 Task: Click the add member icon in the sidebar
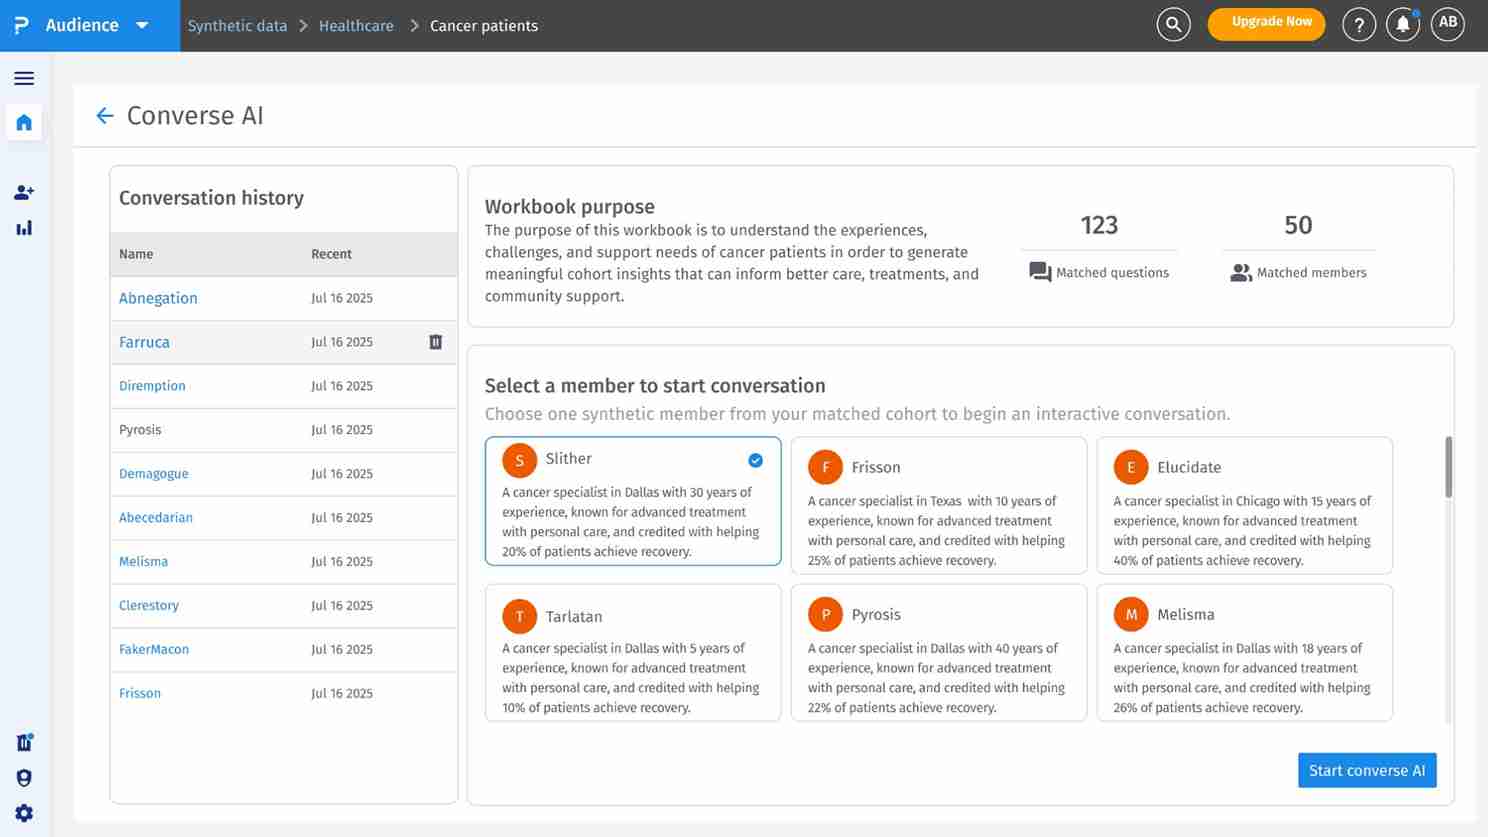pos(24,192)
